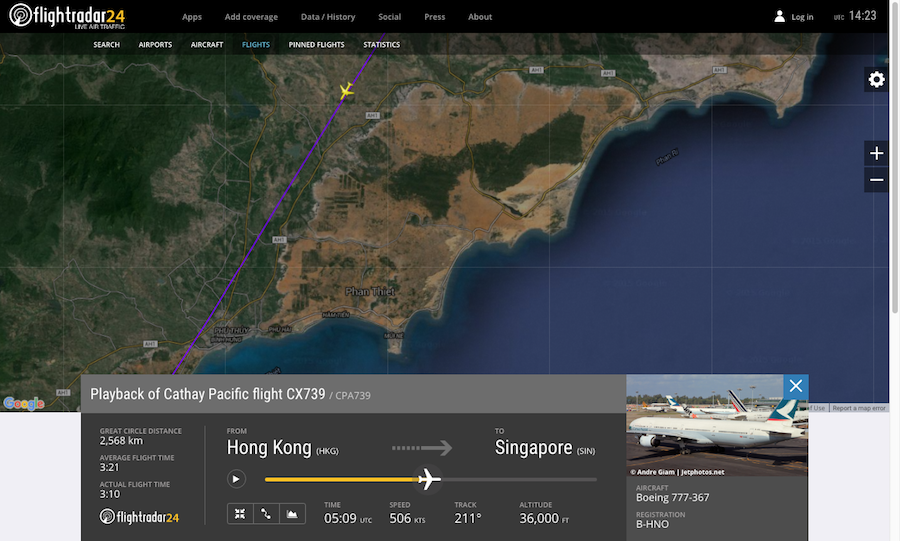
Task: Click the fit-to-screen view icon
Action: [x=240, y=513]
